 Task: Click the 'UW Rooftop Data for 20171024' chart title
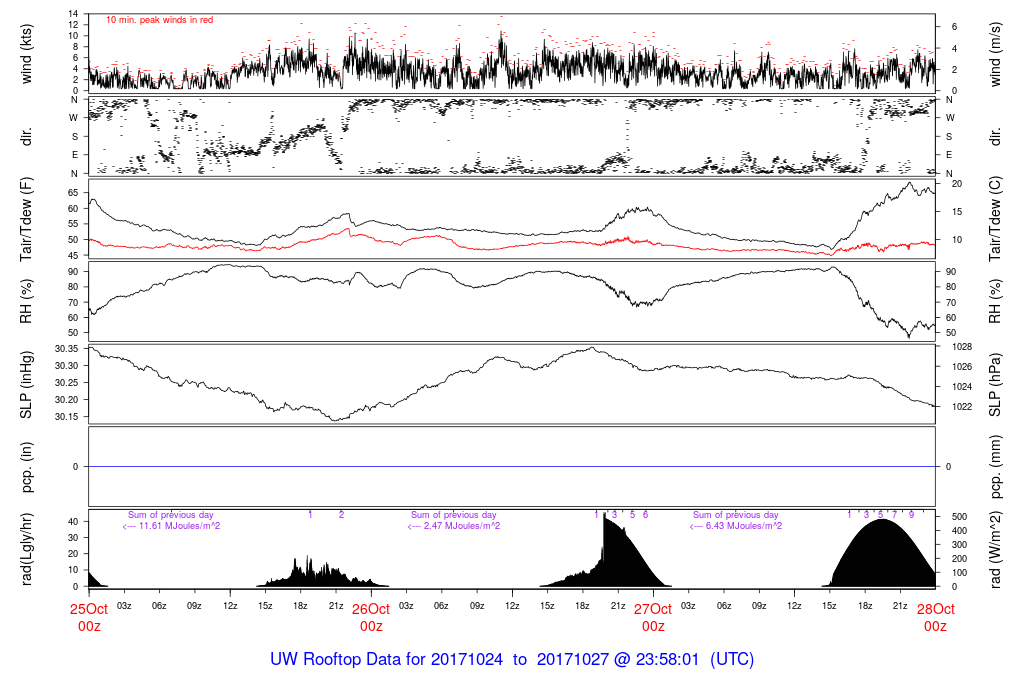pyautogui.click(x=387, y=659)
